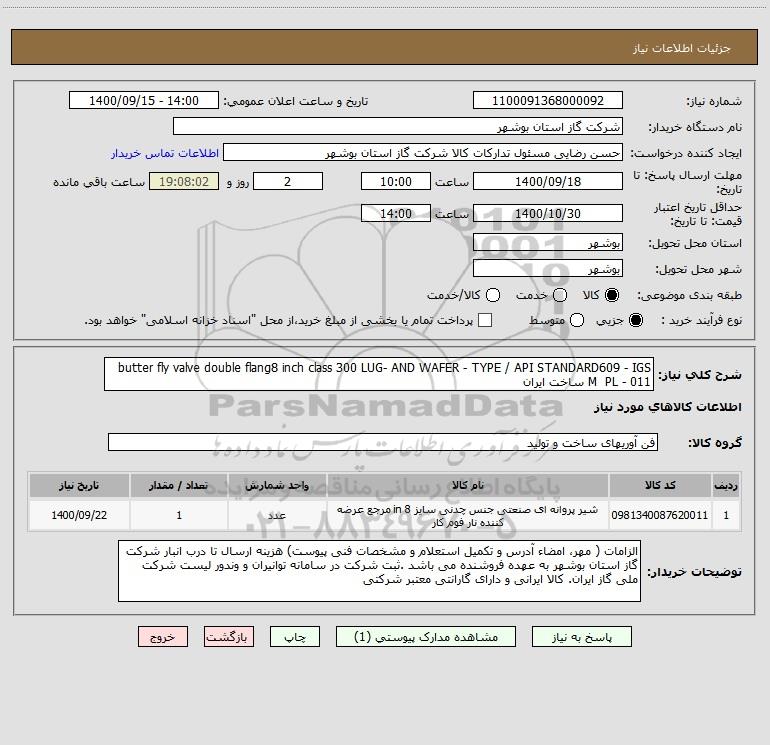Click the تعداد / مقدار column header
This screenshot has height=745, width=770.
point(179,485)
